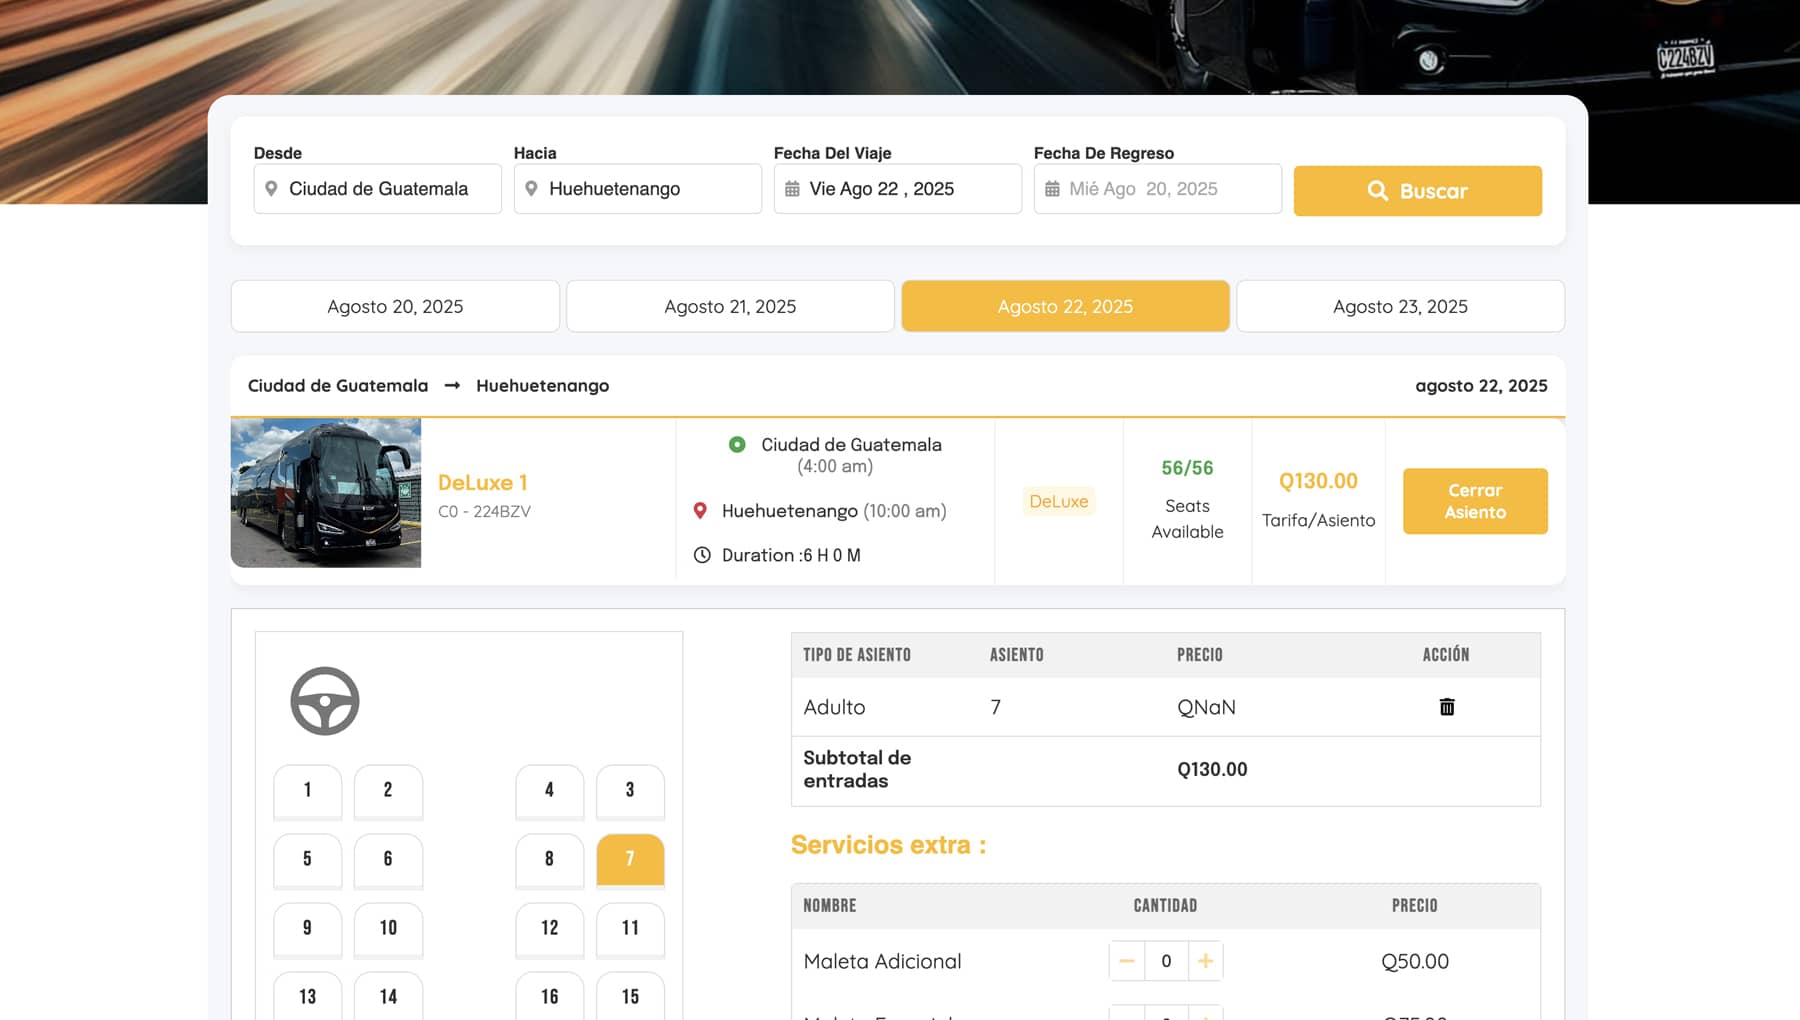Choose seat 1 in the bus layout
This screenshot has height=1020, width=1800.
click(307, 790)
